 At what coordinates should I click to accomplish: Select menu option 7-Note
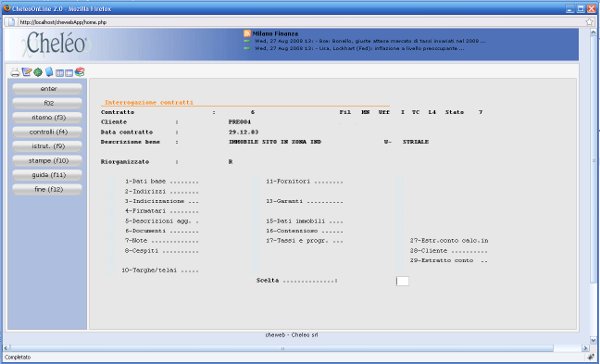pos(162,241)
